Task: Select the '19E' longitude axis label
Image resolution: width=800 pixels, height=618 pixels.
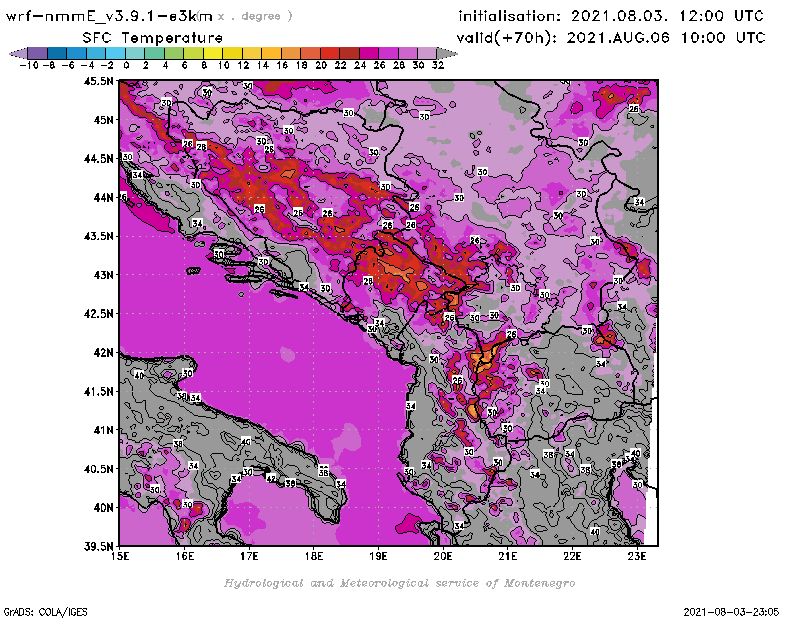Action: pos(379,557)
